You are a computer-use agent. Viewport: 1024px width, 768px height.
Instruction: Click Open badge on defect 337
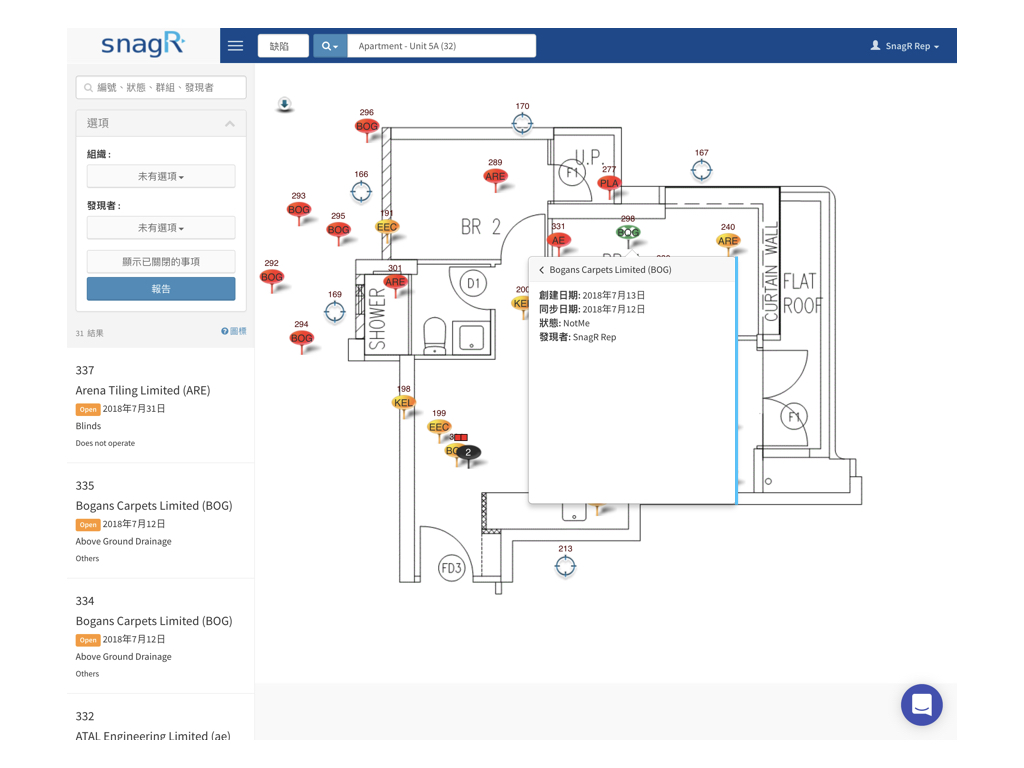(x=88, y=409)
